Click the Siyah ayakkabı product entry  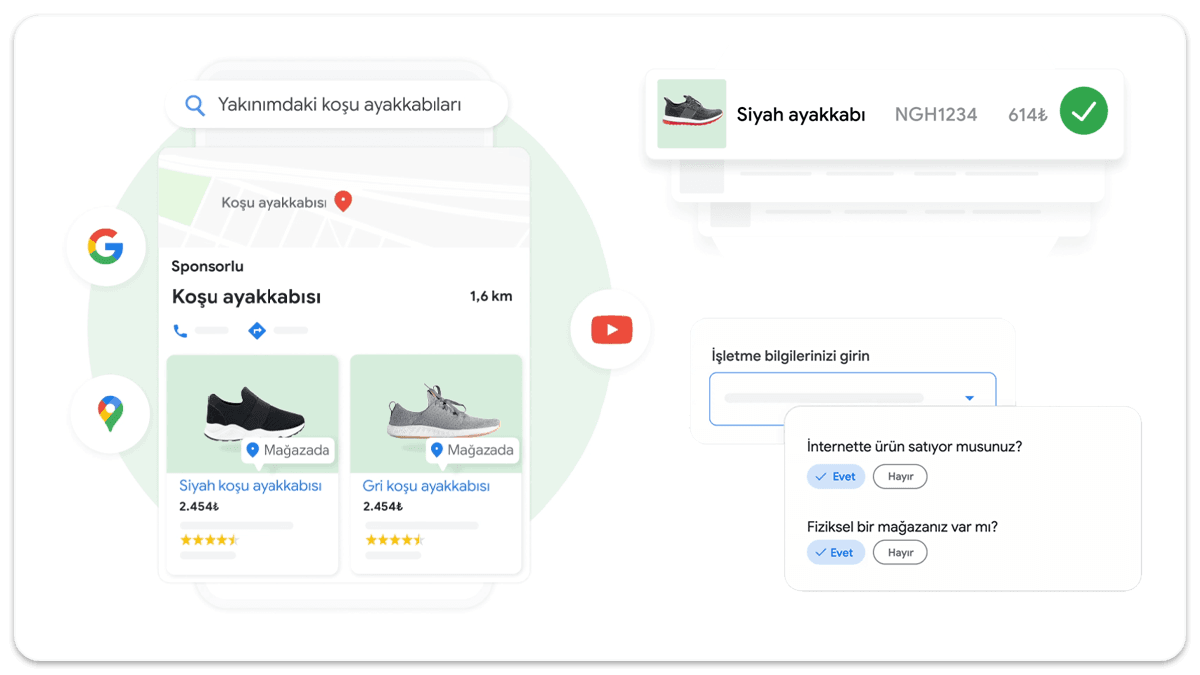[x=799, y=114]
